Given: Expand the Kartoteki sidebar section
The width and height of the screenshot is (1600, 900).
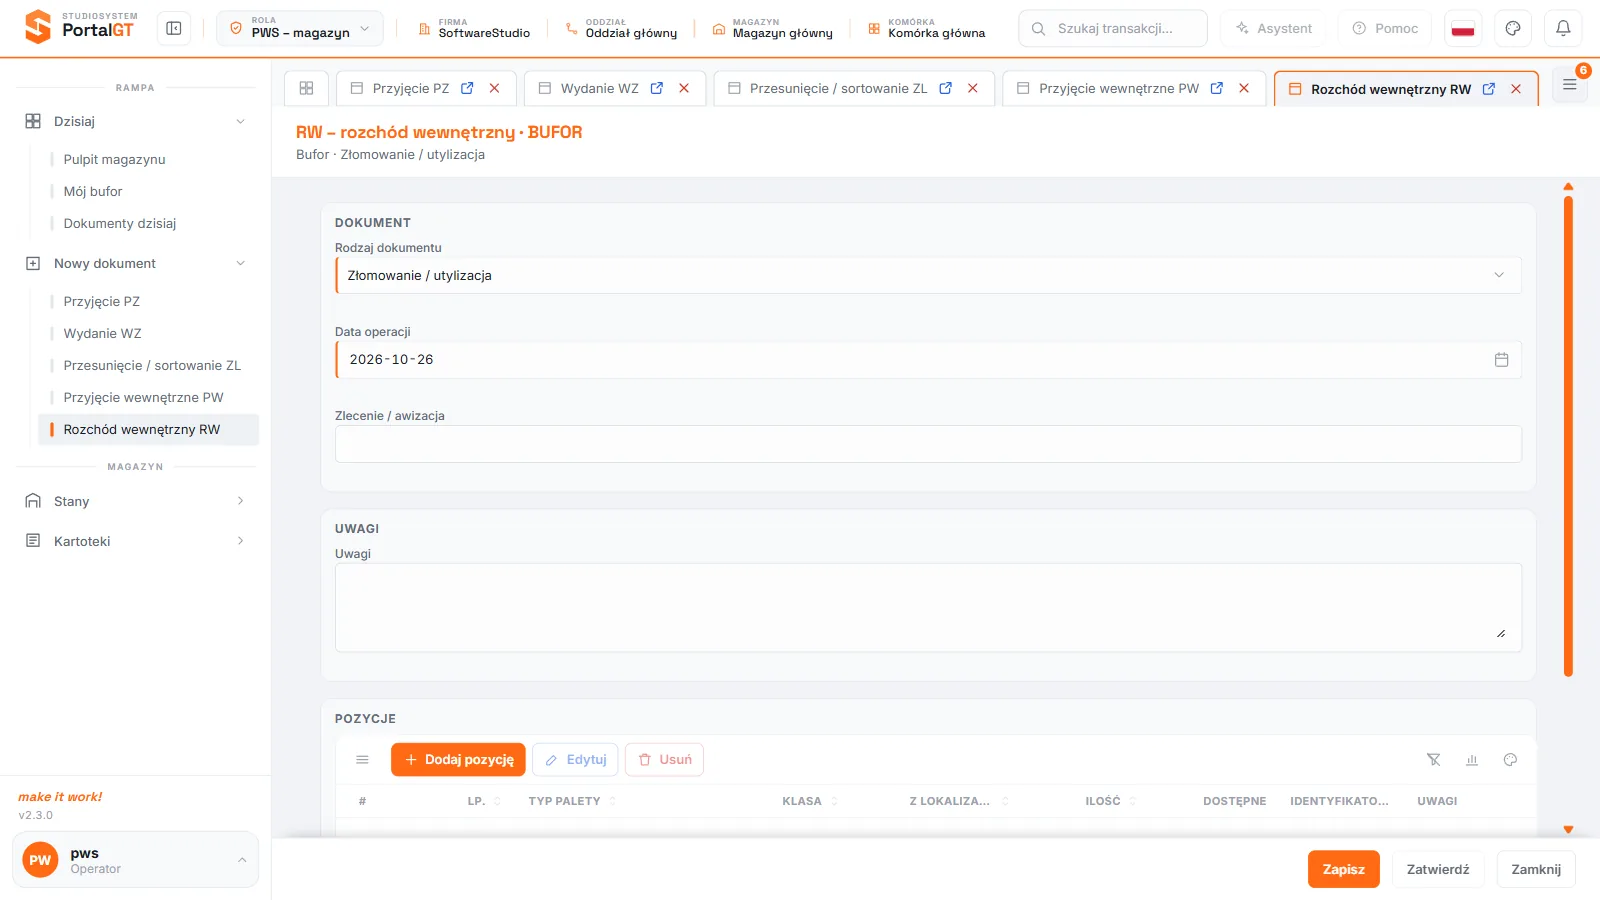Looking at the screenshot, I should (x=135, y=541).
